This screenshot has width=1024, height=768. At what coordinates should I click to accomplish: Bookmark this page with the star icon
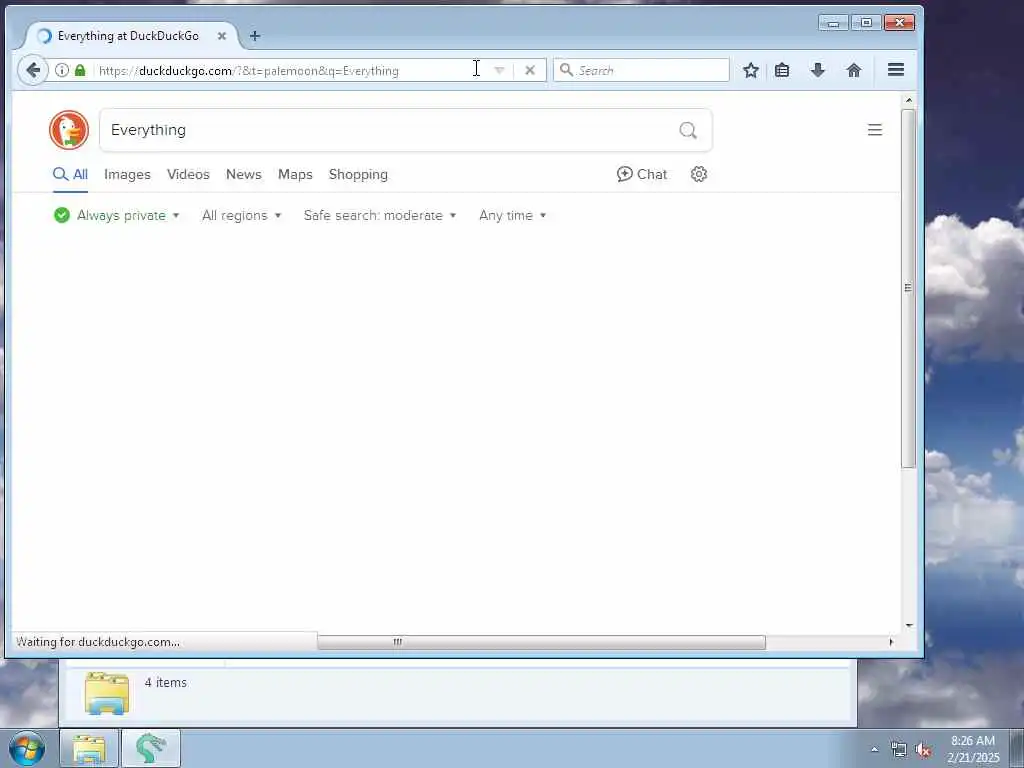click(750, 70)
